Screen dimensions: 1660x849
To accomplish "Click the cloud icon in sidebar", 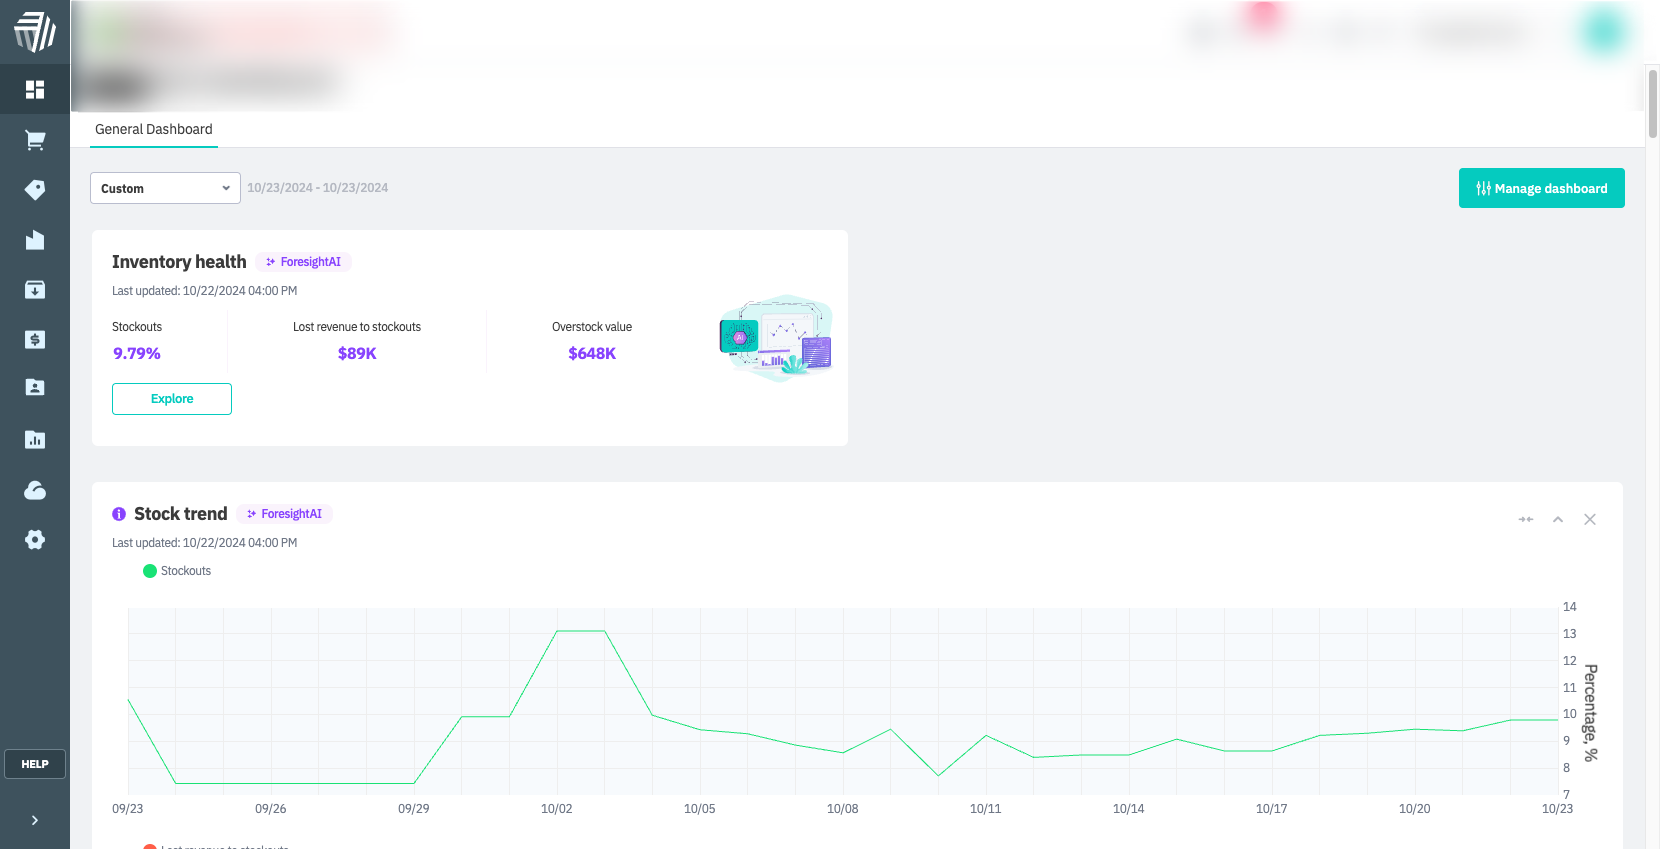I will coord(35,490).
